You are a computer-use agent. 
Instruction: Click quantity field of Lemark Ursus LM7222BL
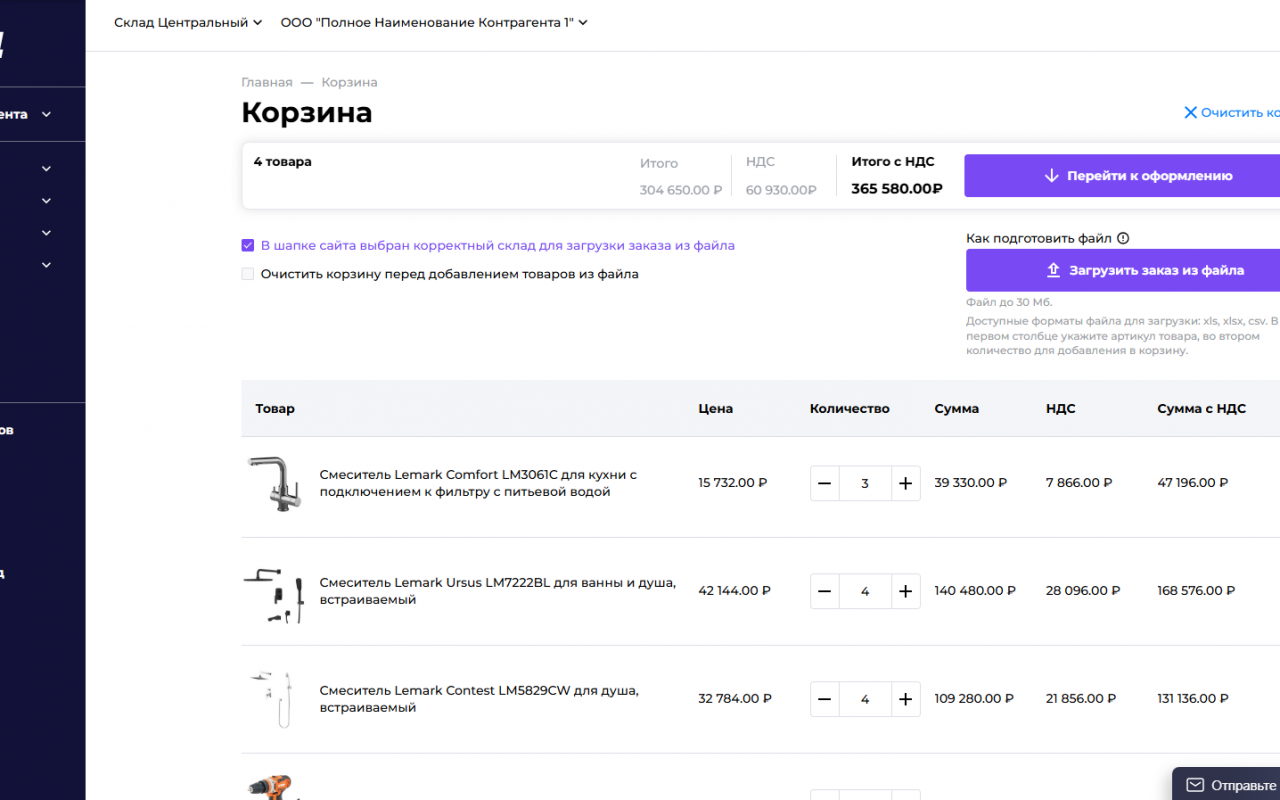[x=865, y=591]
